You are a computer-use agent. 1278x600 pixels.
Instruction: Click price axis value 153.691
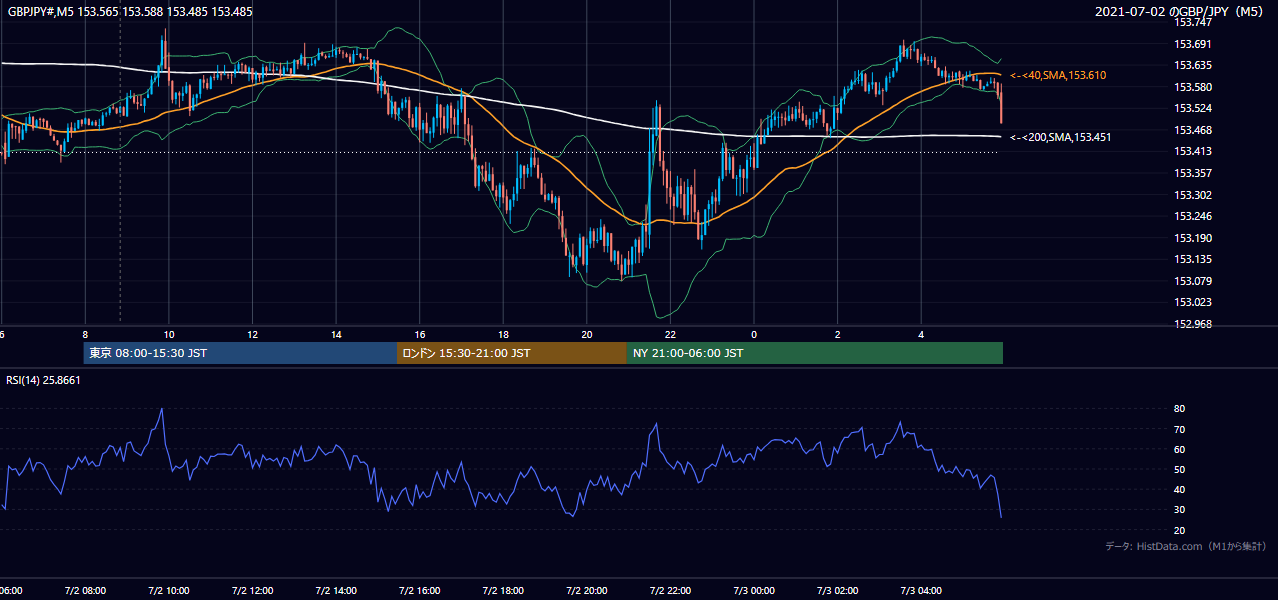click(1192, 44)
